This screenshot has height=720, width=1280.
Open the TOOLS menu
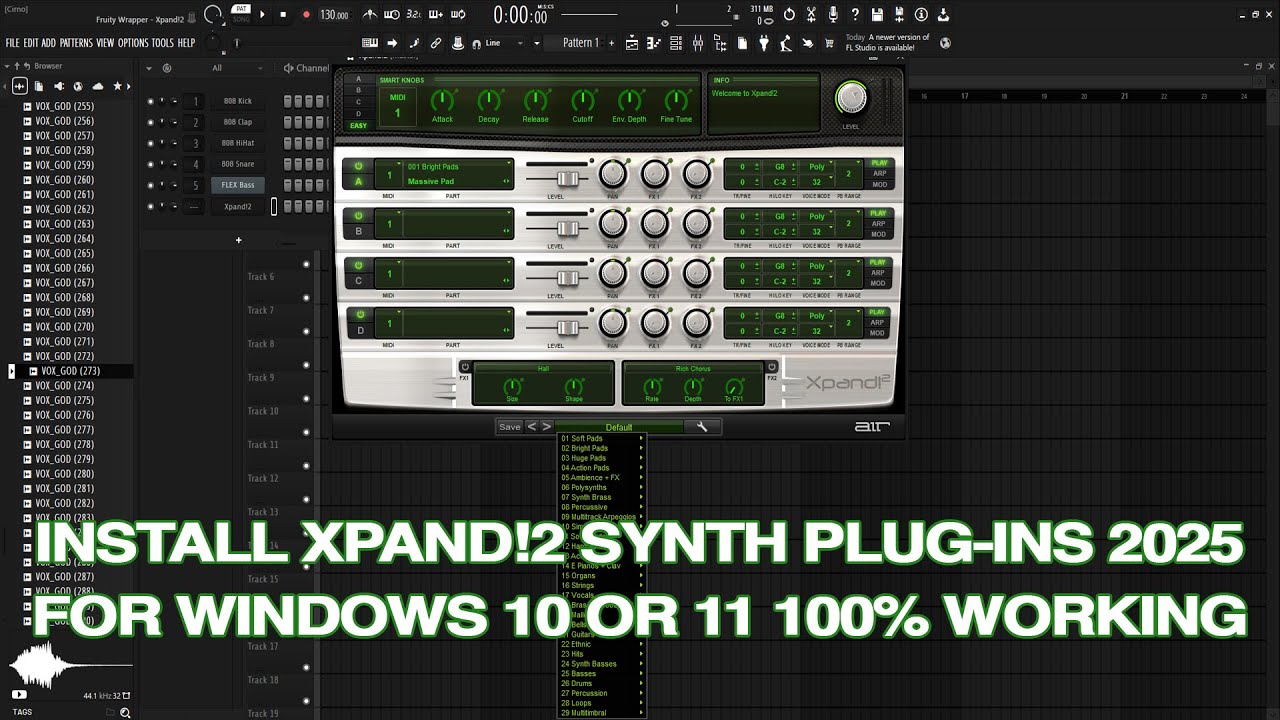click(162, 43)
